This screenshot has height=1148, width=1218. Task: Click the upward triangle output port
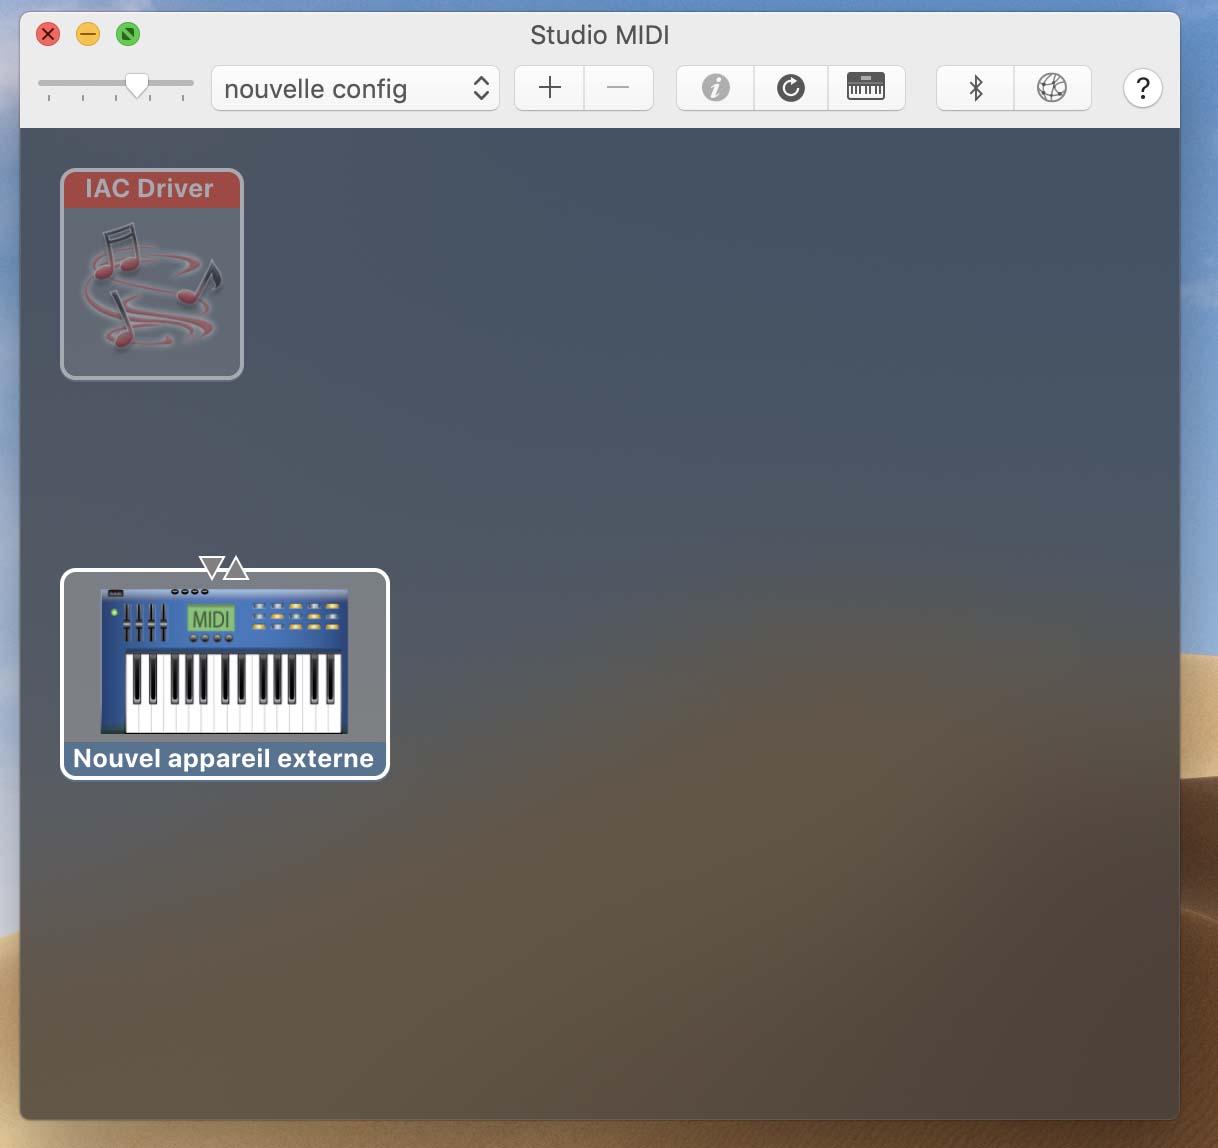pyautogui.click(x=236, y=568)
